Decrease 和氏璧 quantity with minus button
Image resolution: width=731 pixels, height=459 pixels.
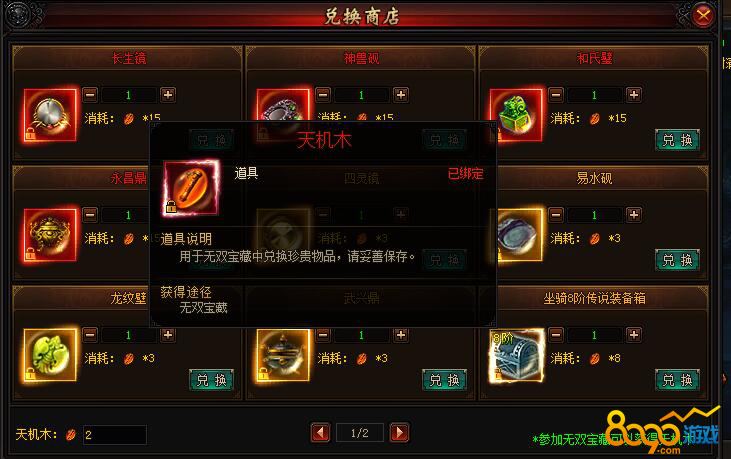click(x=556, y=95)
